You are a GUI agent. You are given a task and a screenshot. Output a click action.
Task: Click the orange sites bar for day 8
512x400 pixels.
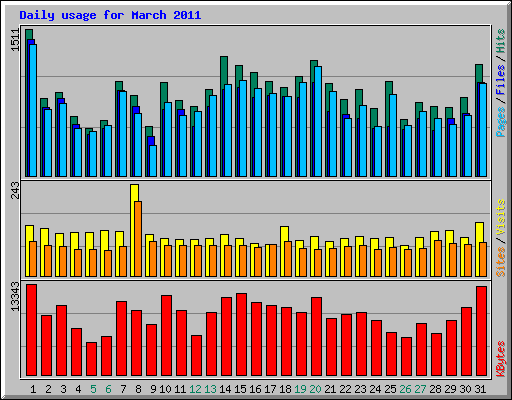point(138,239)
